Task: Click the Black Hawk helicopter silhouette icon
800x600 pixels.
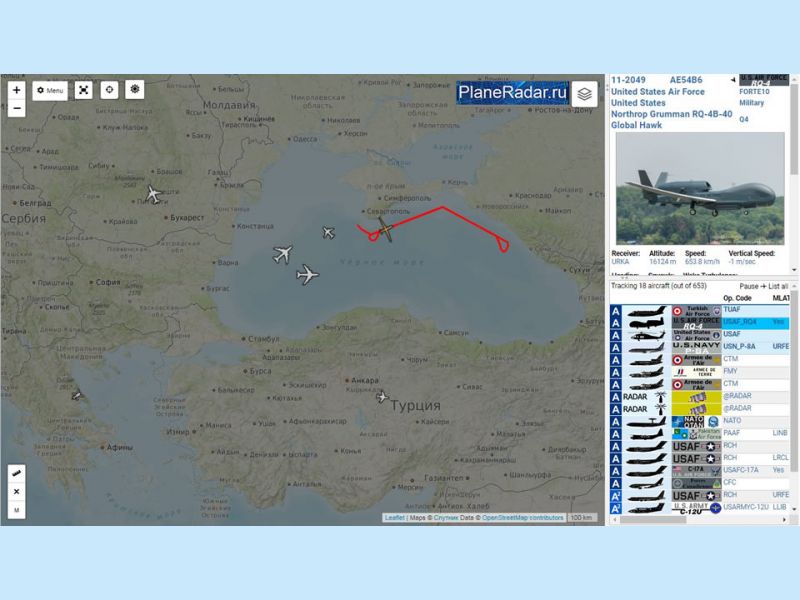Action: pos(646,335)
